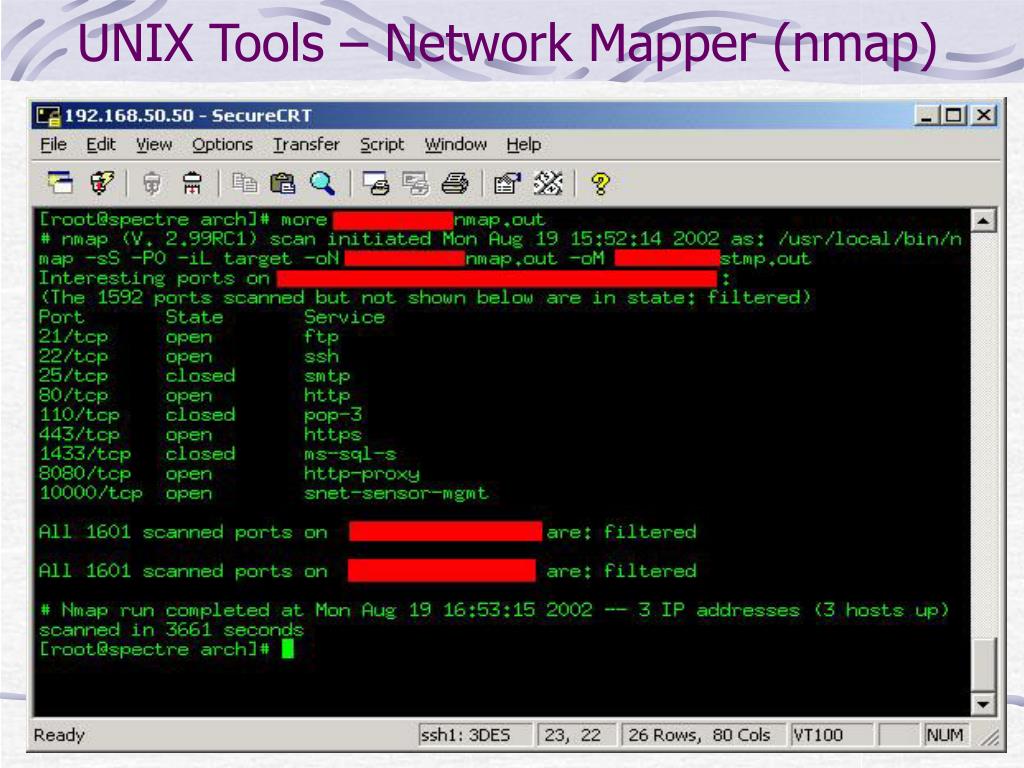This screenshot has width=1024, height=768.
Task: Click the Connect toolbar icon
Action: click(60, 184)
